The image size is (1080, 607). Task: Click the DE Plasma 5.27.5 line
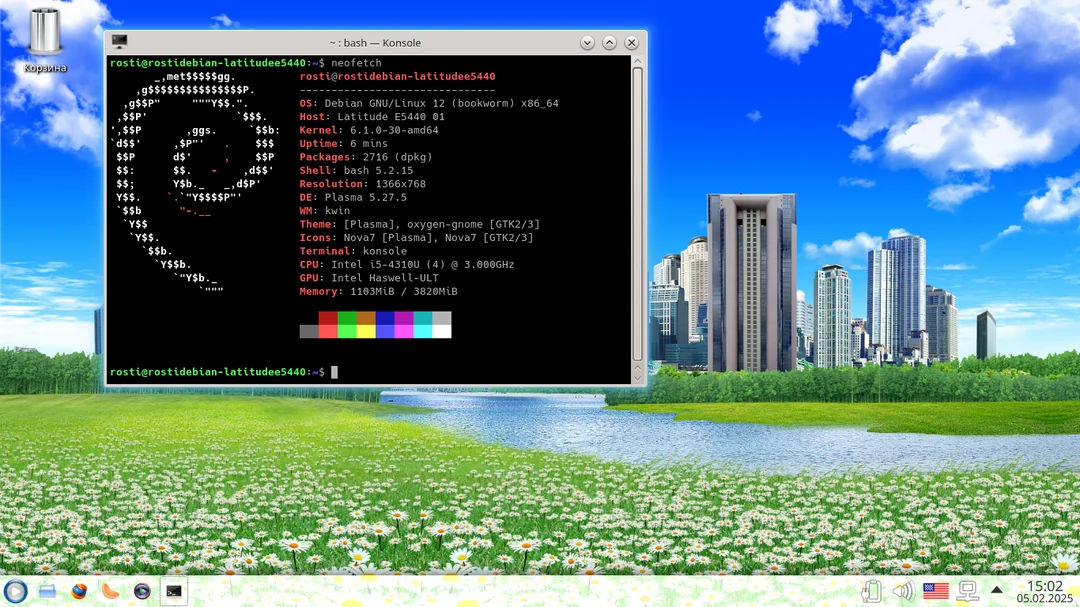pos(353,198)
